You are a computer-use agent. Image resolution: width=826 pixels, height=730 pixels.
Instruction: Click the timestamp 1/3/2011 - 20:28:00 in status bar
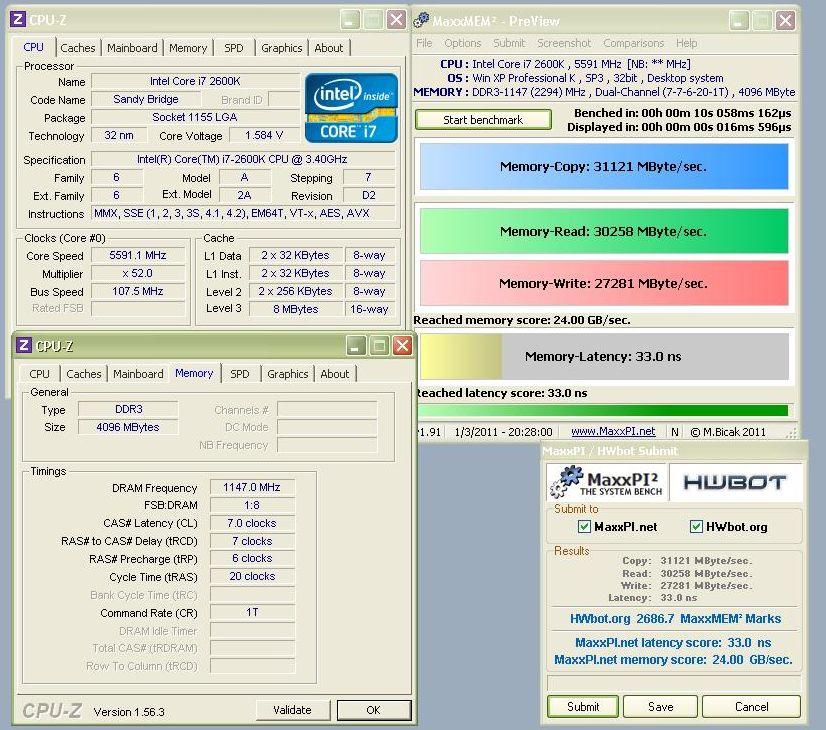504,432
